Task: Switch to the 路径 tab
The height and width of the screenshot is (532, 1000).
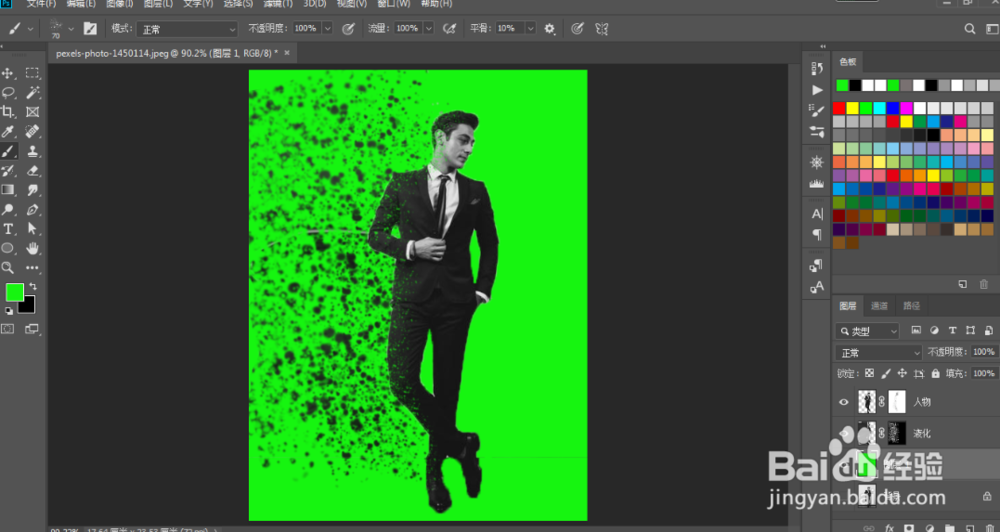Action: coord(912,306)
